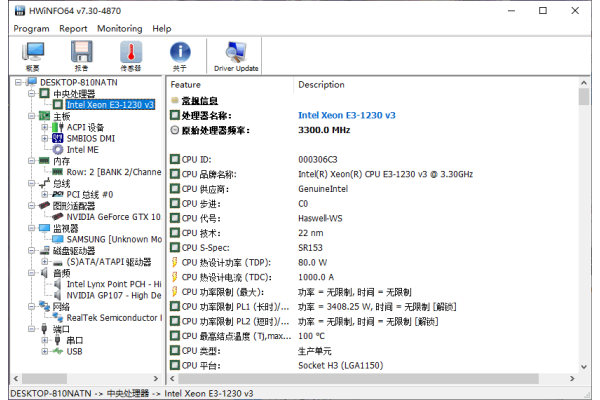Select RealTek Semiconductor tree item

click(114, 318)
